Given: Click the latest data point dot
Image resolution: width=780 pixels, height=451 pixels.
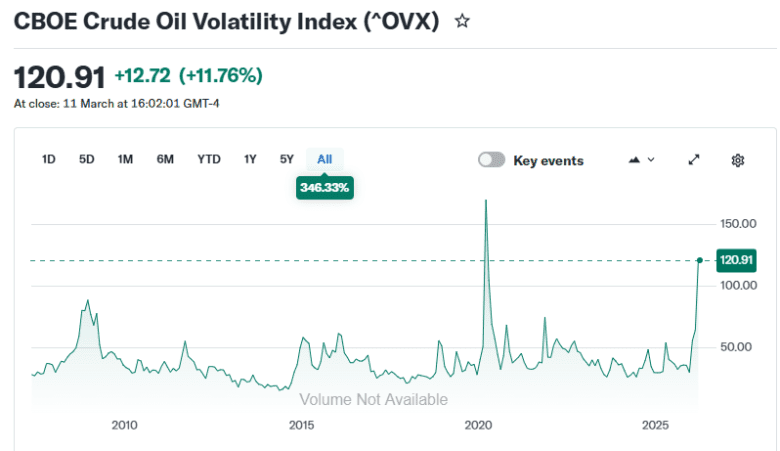Looking at the screenshot, I should [x=699, y=260].
